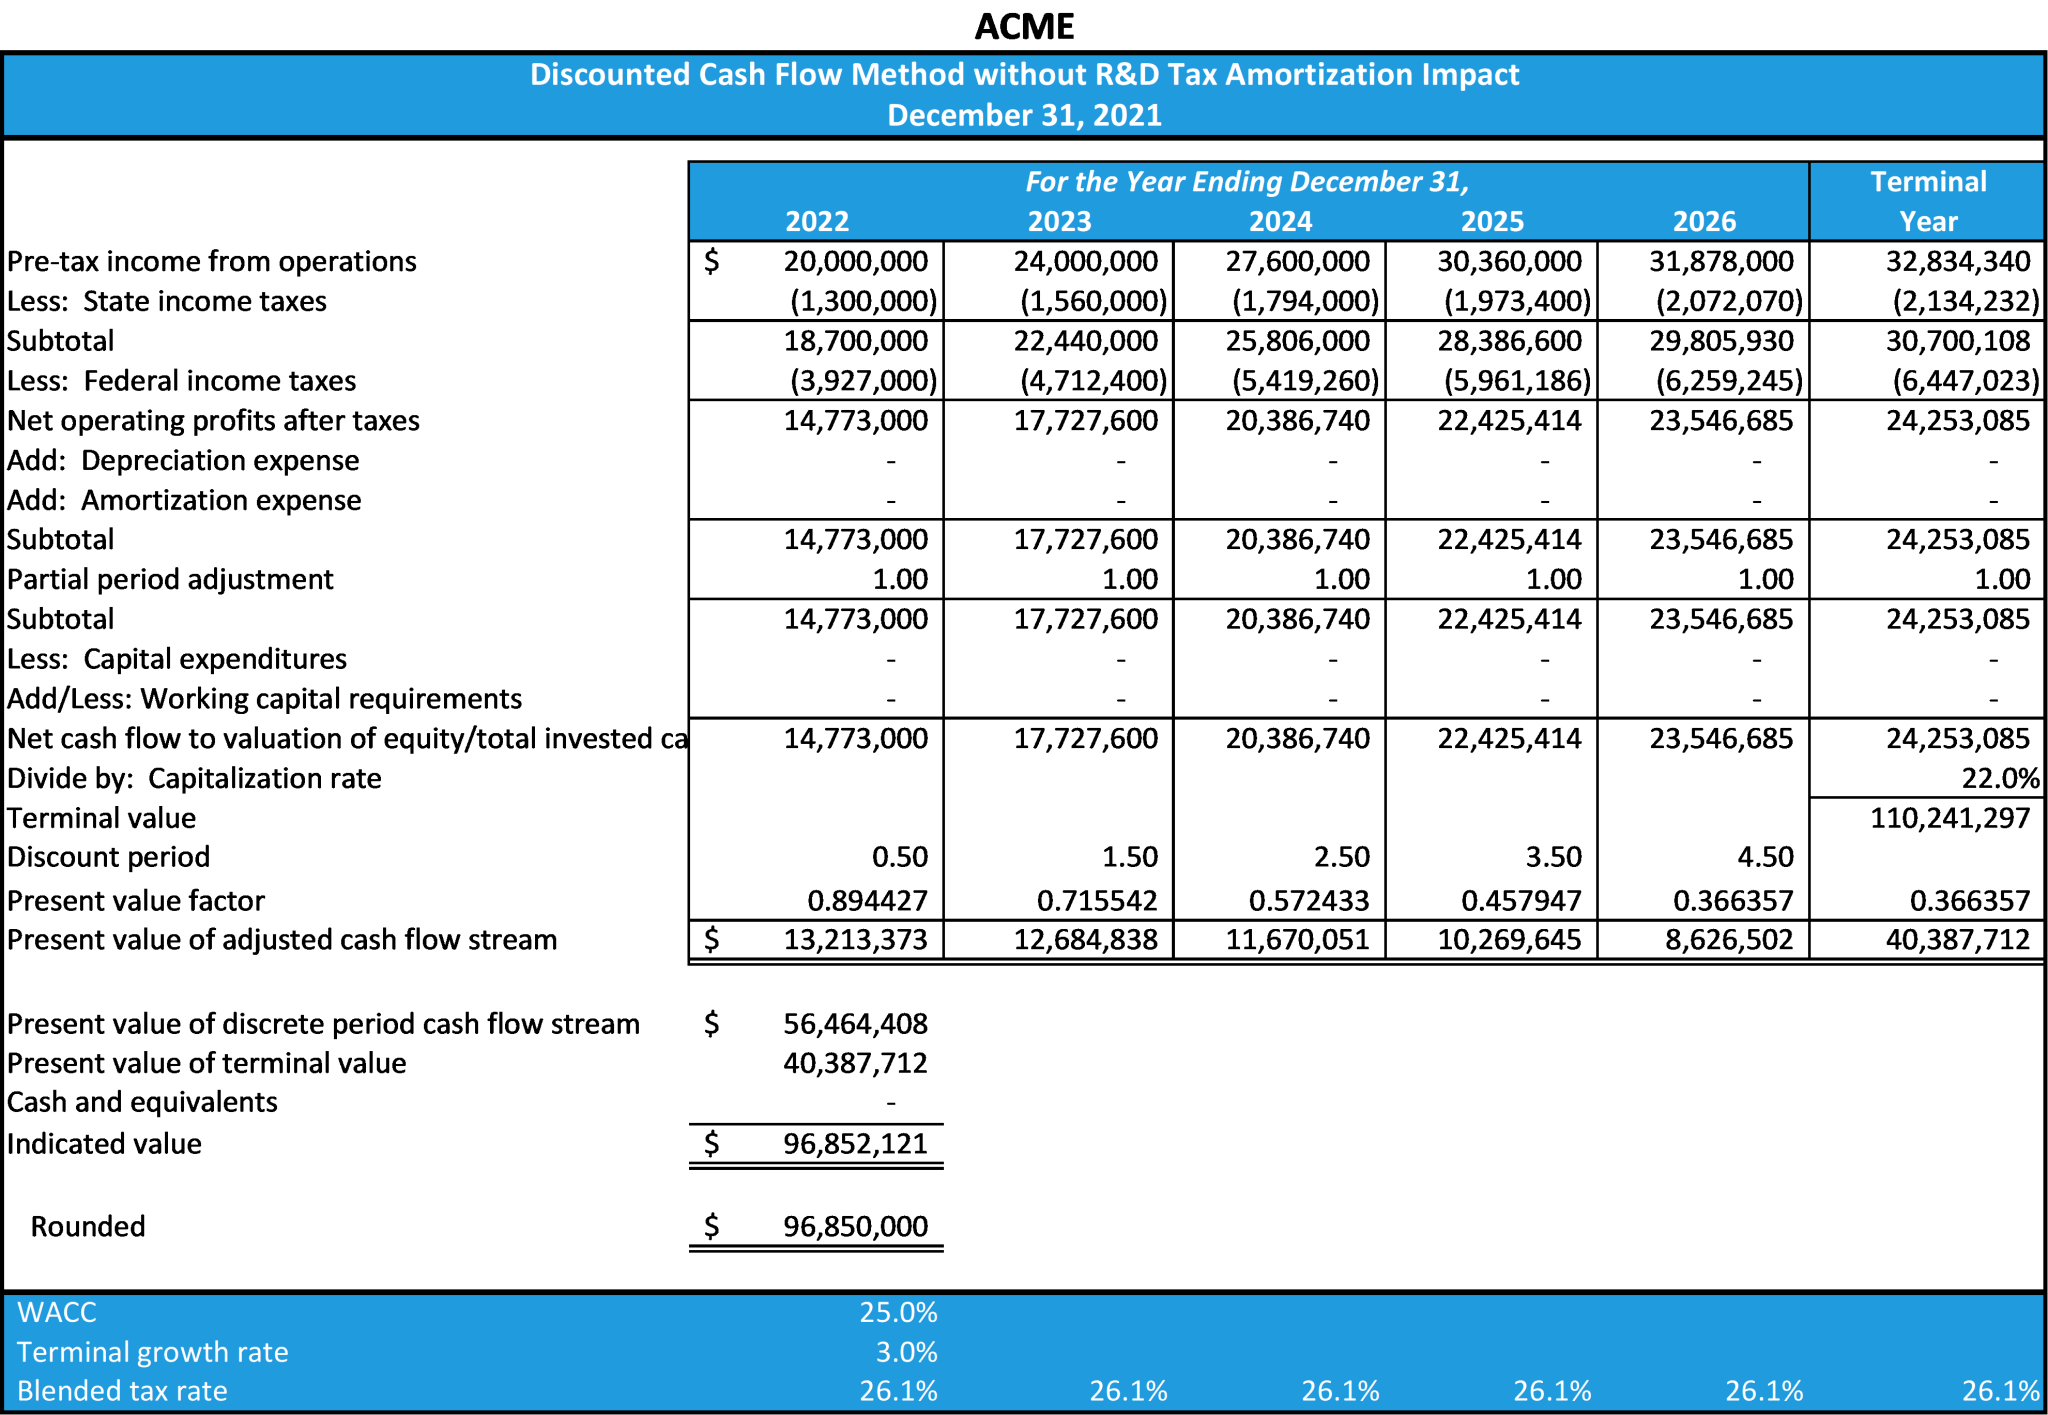The width and height of the screenshot is (2048, 1415).
Task: Click 'Partial period adjustment' row label
Action: [170, 579]
